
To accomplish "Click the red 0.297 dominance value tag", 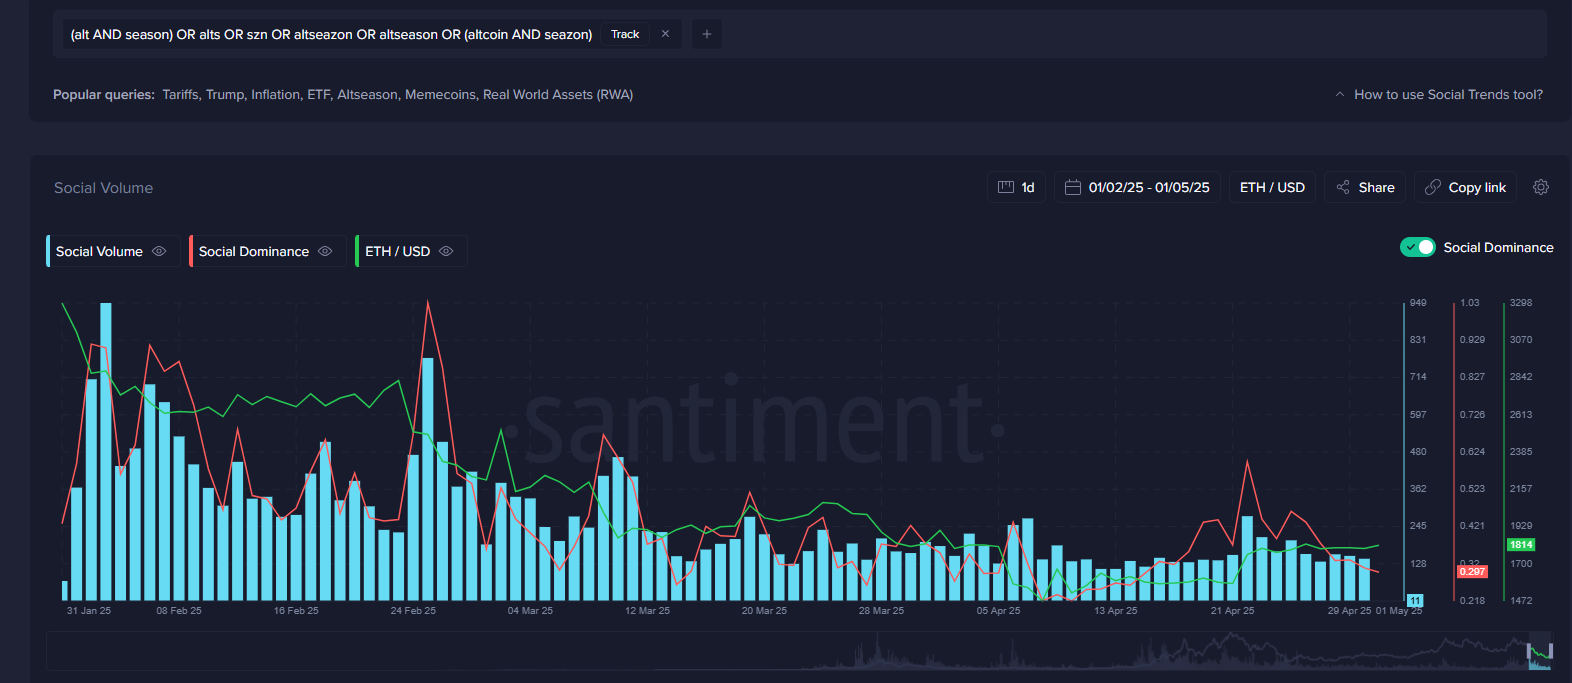I will pyautogui.click(x=1472, y=572).
